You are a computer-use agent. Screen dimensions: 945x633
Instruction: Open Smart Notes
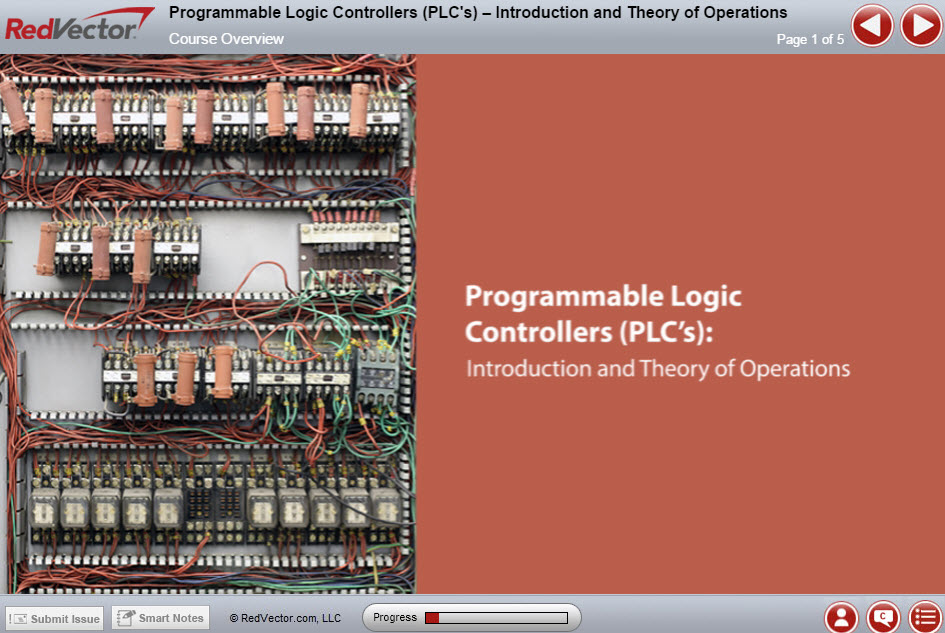tap(160, 618)
